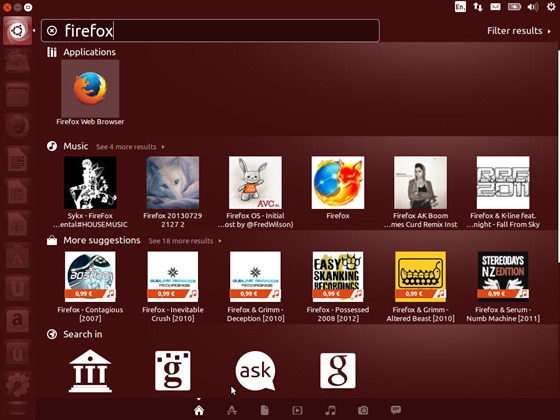This screenshot has width=560, height=420.
Task: Expand the Filter results panel
Action: point(519,31)
